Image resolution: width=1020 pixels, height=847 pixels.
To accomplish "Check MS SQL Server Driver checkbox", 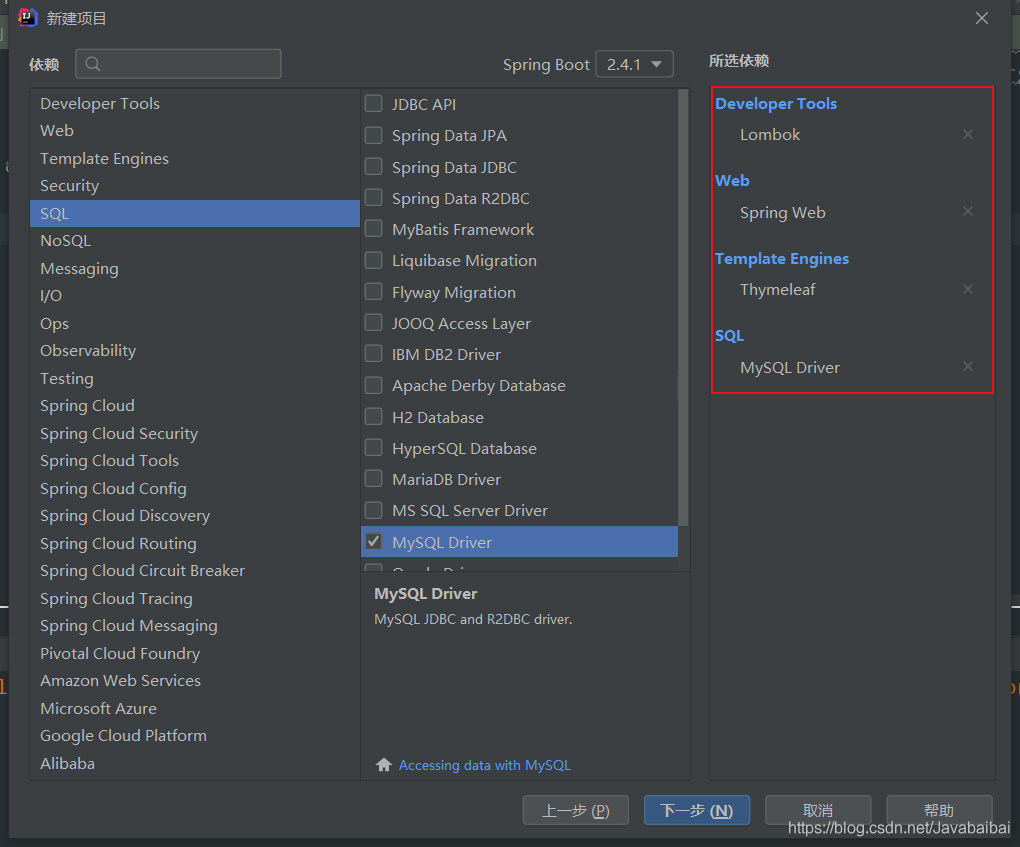I will pyautogui.click(x=373, y=510).
